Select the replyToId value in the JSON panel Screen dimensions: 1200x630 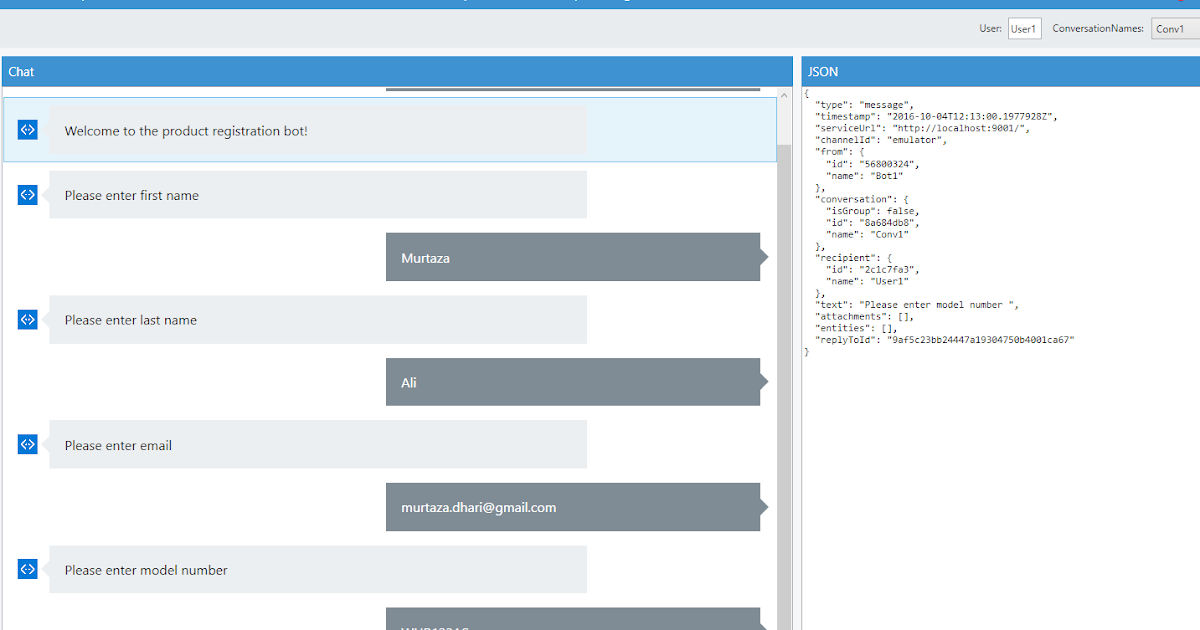(x=980, y=339)
